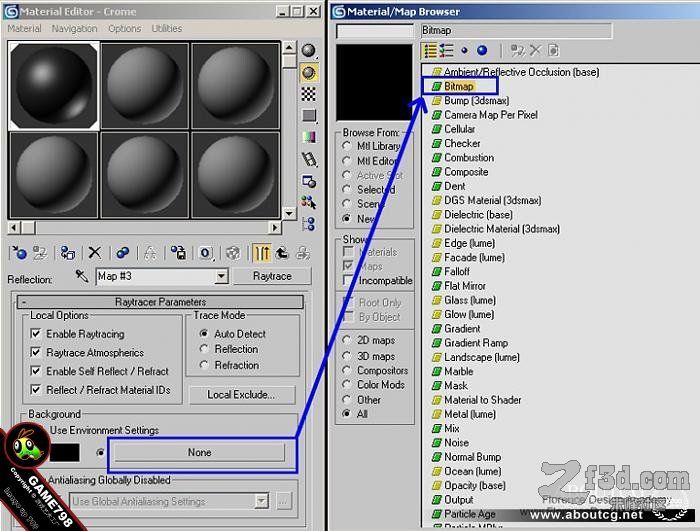700x531 pixels.
Task: Select Bitmap in the map list
Action: 458,86
